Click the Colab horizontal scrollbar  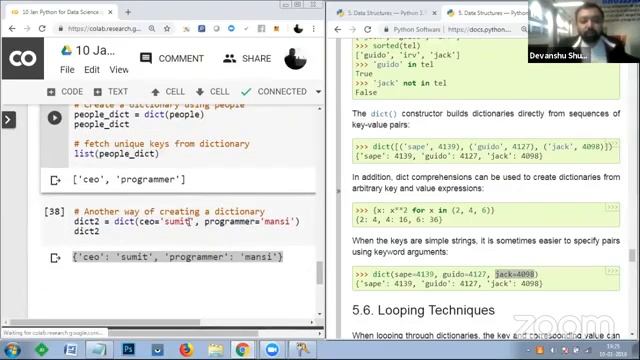(105, 322)
